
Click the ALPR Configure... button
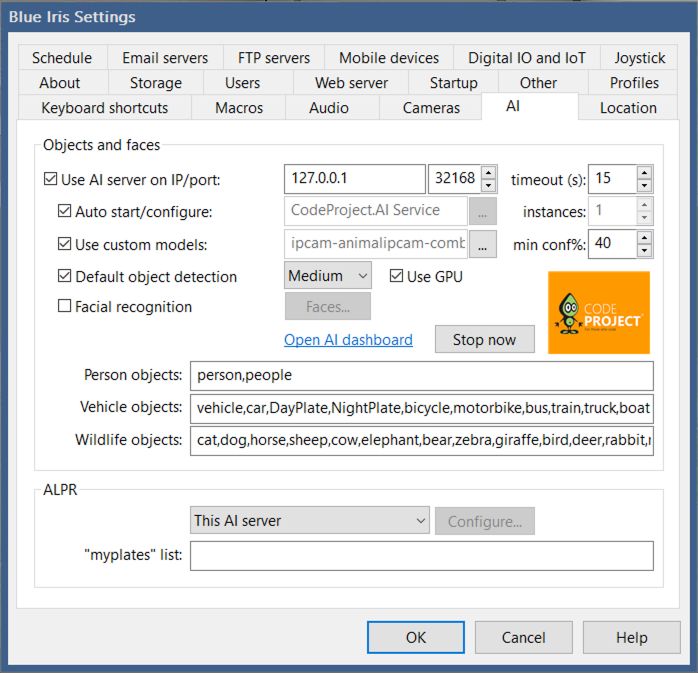pos(485,521)
